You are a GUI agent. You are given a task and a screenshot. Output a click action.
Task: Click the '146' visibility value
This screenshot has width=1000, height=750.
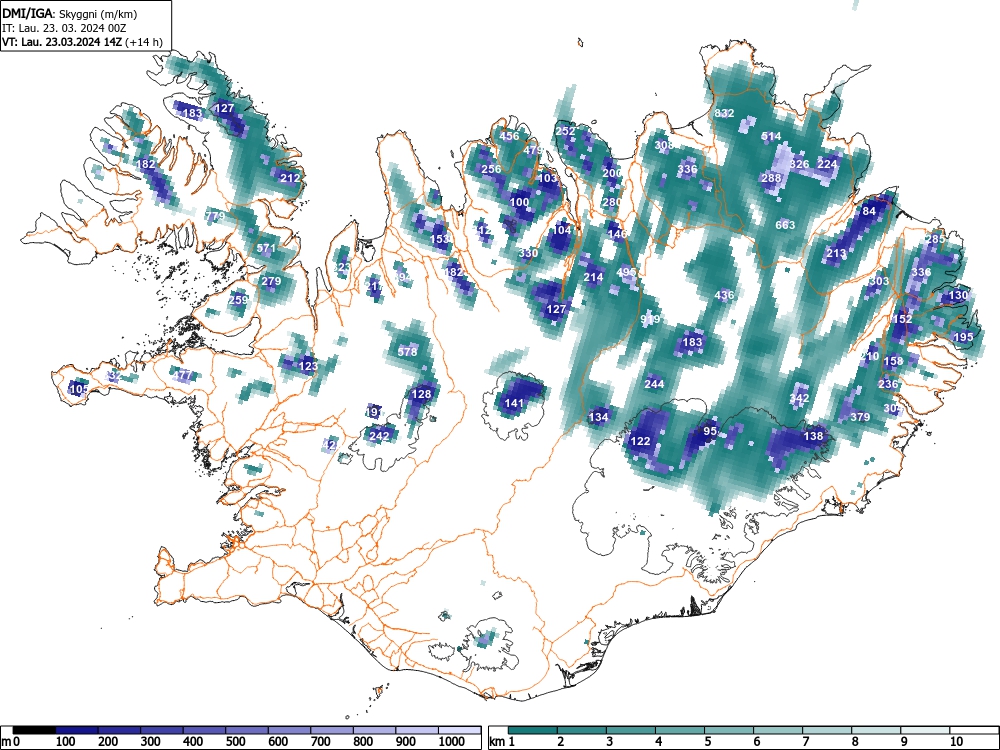coord(617,234)
